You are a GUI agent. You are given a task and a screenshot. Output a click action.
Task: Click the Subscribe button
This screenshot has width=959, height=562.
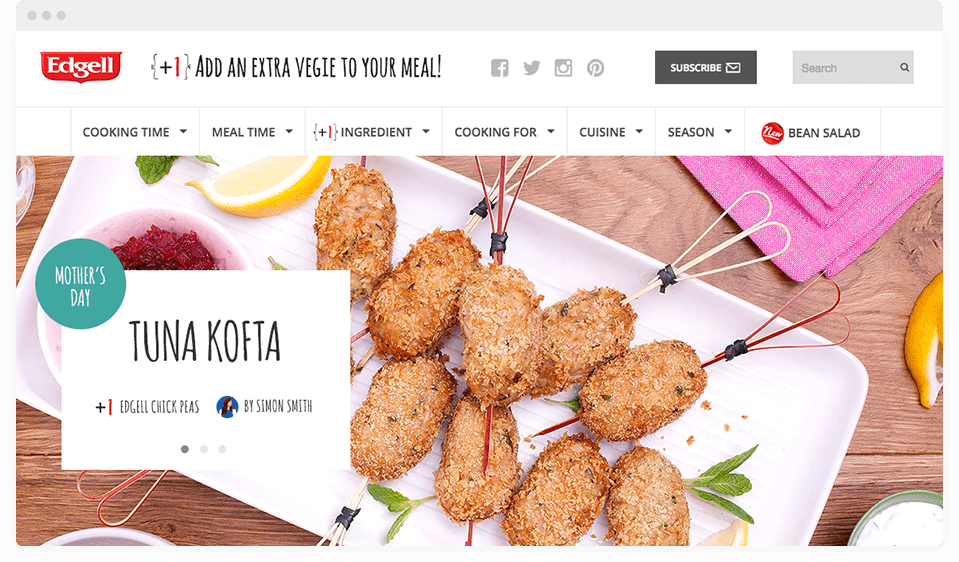(705, 67)
